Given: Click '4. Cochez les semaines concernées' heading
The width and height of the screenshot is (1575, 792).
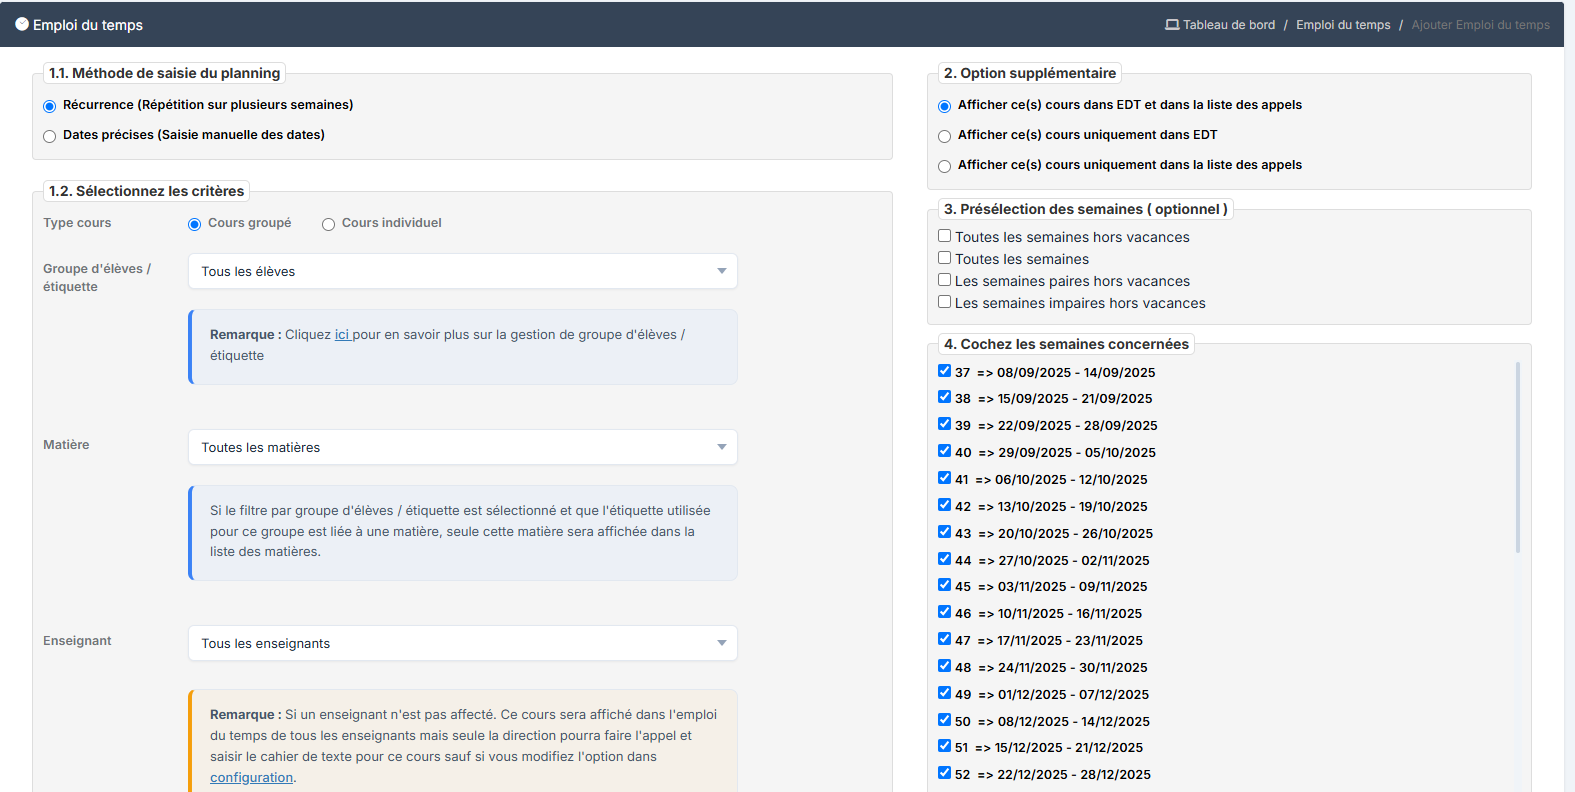Looking at the screenshot, I should pyautogui.click(x=1066, y=344).
